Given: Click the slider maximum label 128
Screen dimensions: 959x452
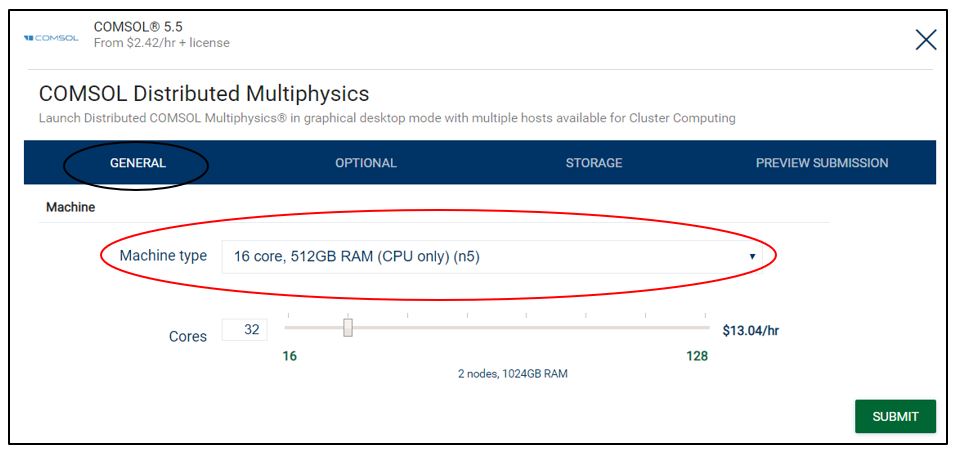Looking at the screenshot, I should [x=697, y=356].
